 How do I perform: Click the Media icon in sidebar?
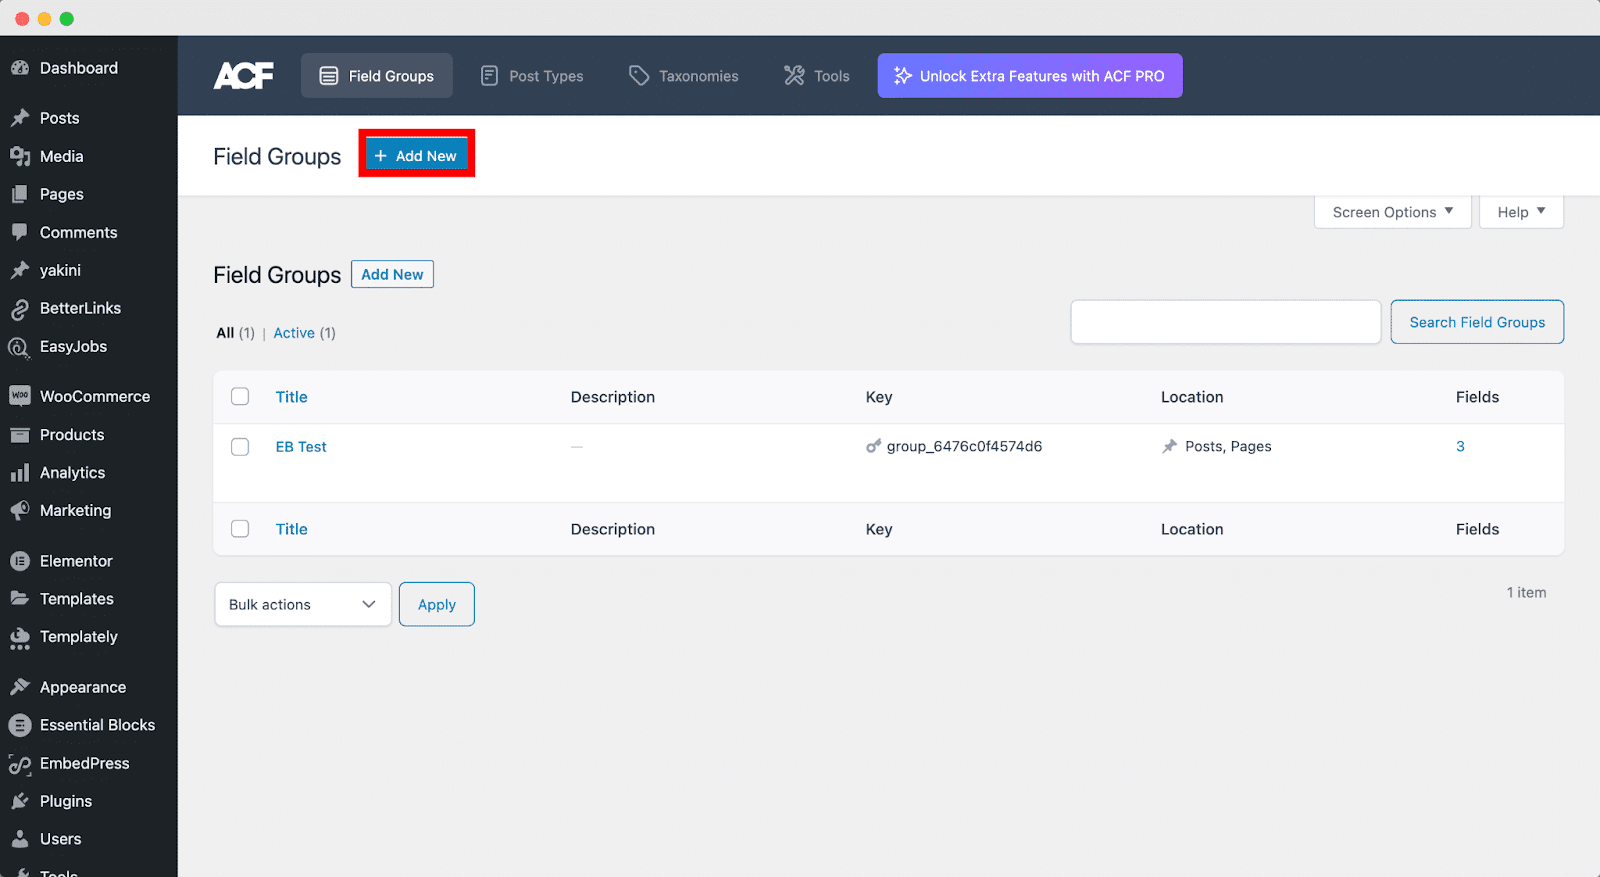(20, 156)
